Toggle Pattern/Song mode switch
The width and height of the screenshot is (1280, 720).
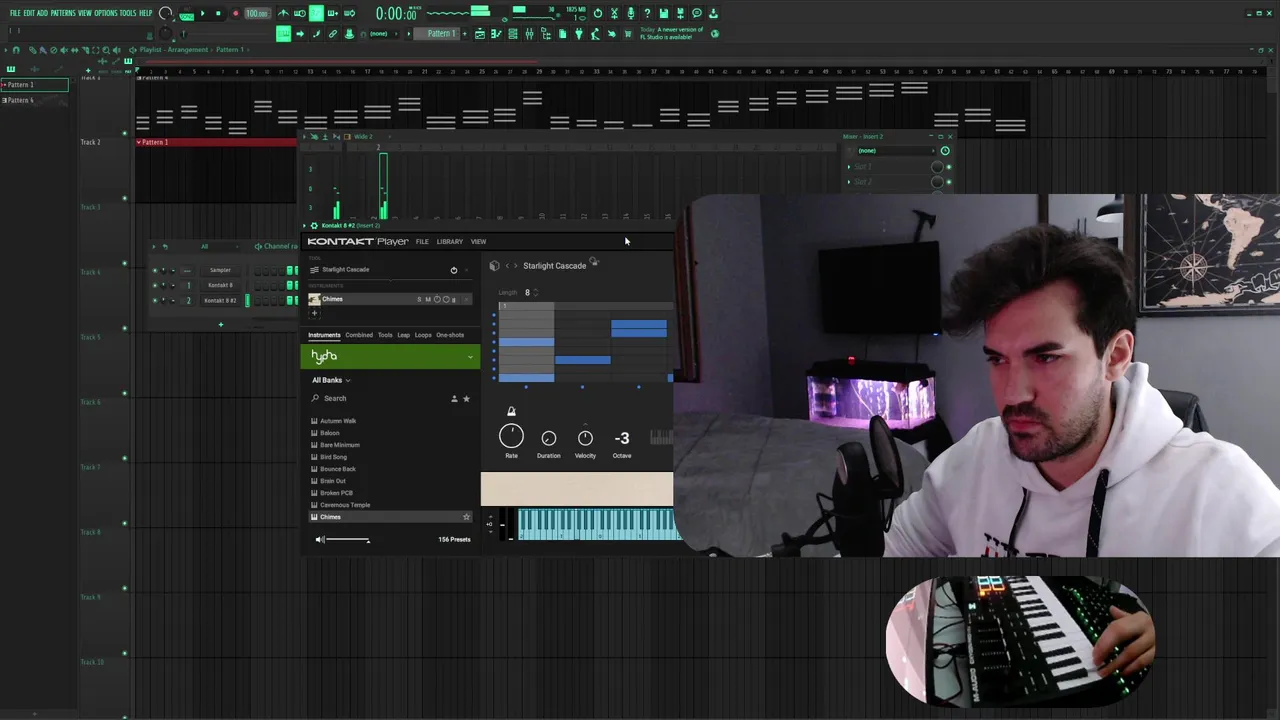click(x=187, y=13)
